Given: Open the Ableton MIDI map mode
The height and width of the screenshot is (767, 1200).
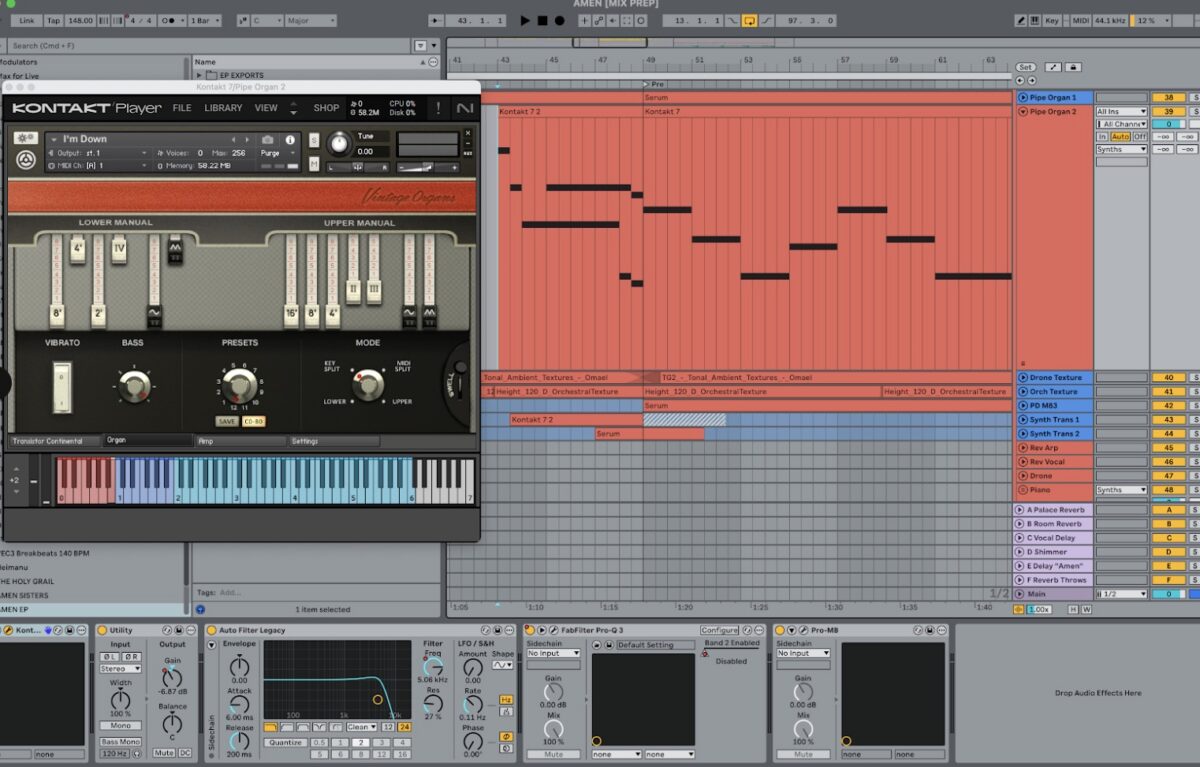Looking at the screenshot, I should 1080,20.
